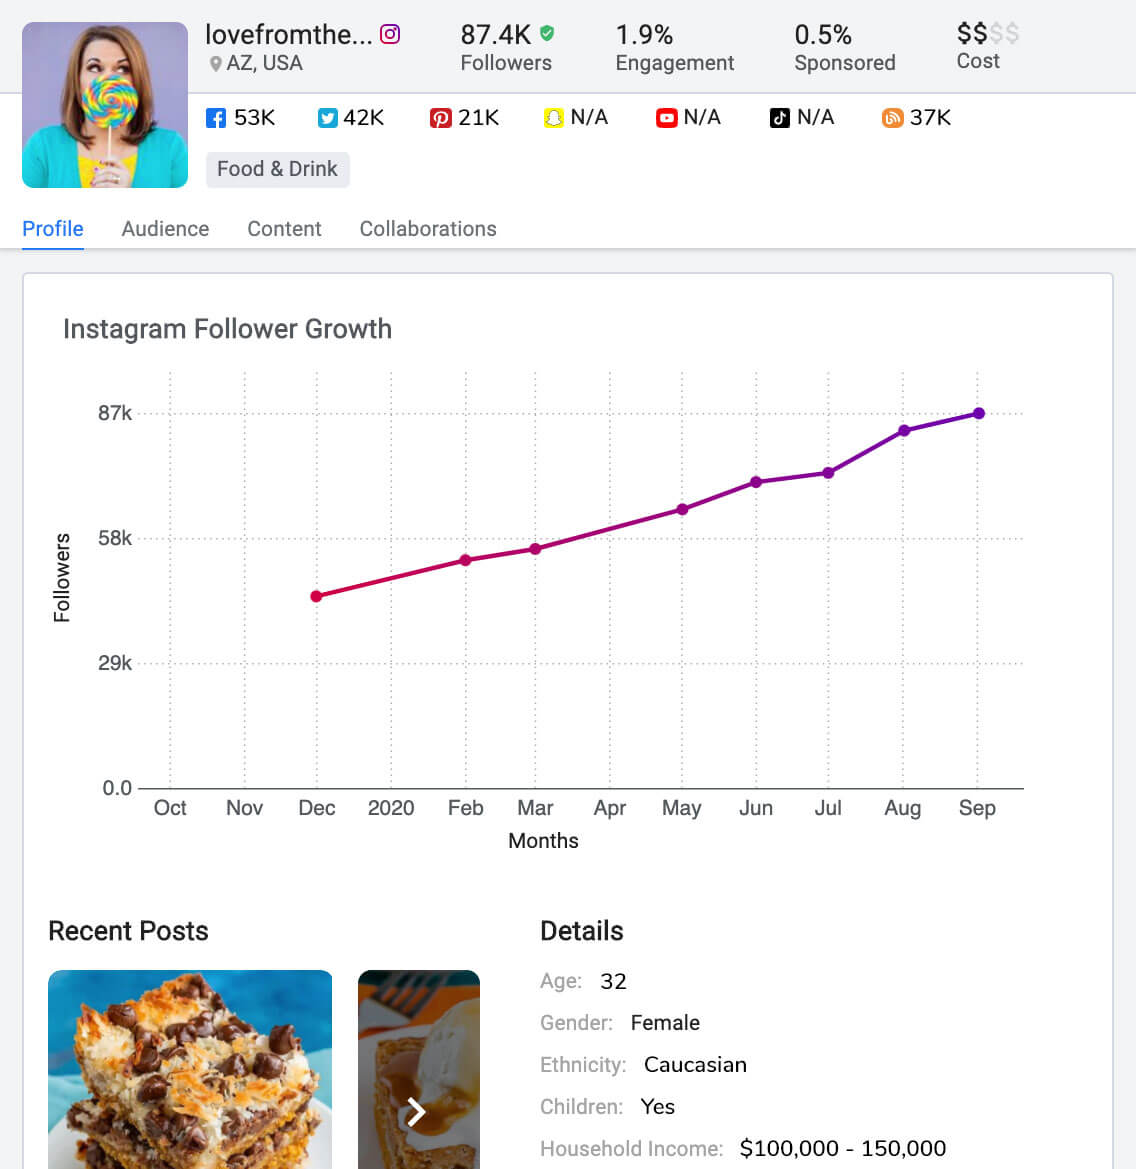Go to the Collaborations tab
This screenshot has height=1169, width=1136.
click(x=428, y=229)
